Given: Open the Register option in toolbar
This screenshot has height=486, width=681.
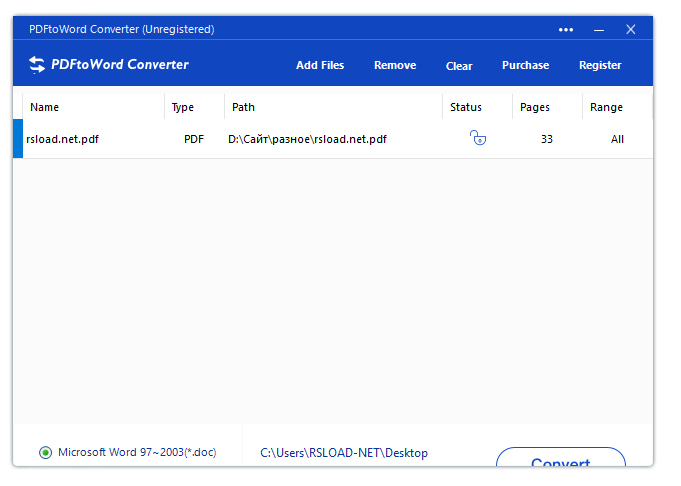Looking at the screenshot, I should (x=600, y=65).
